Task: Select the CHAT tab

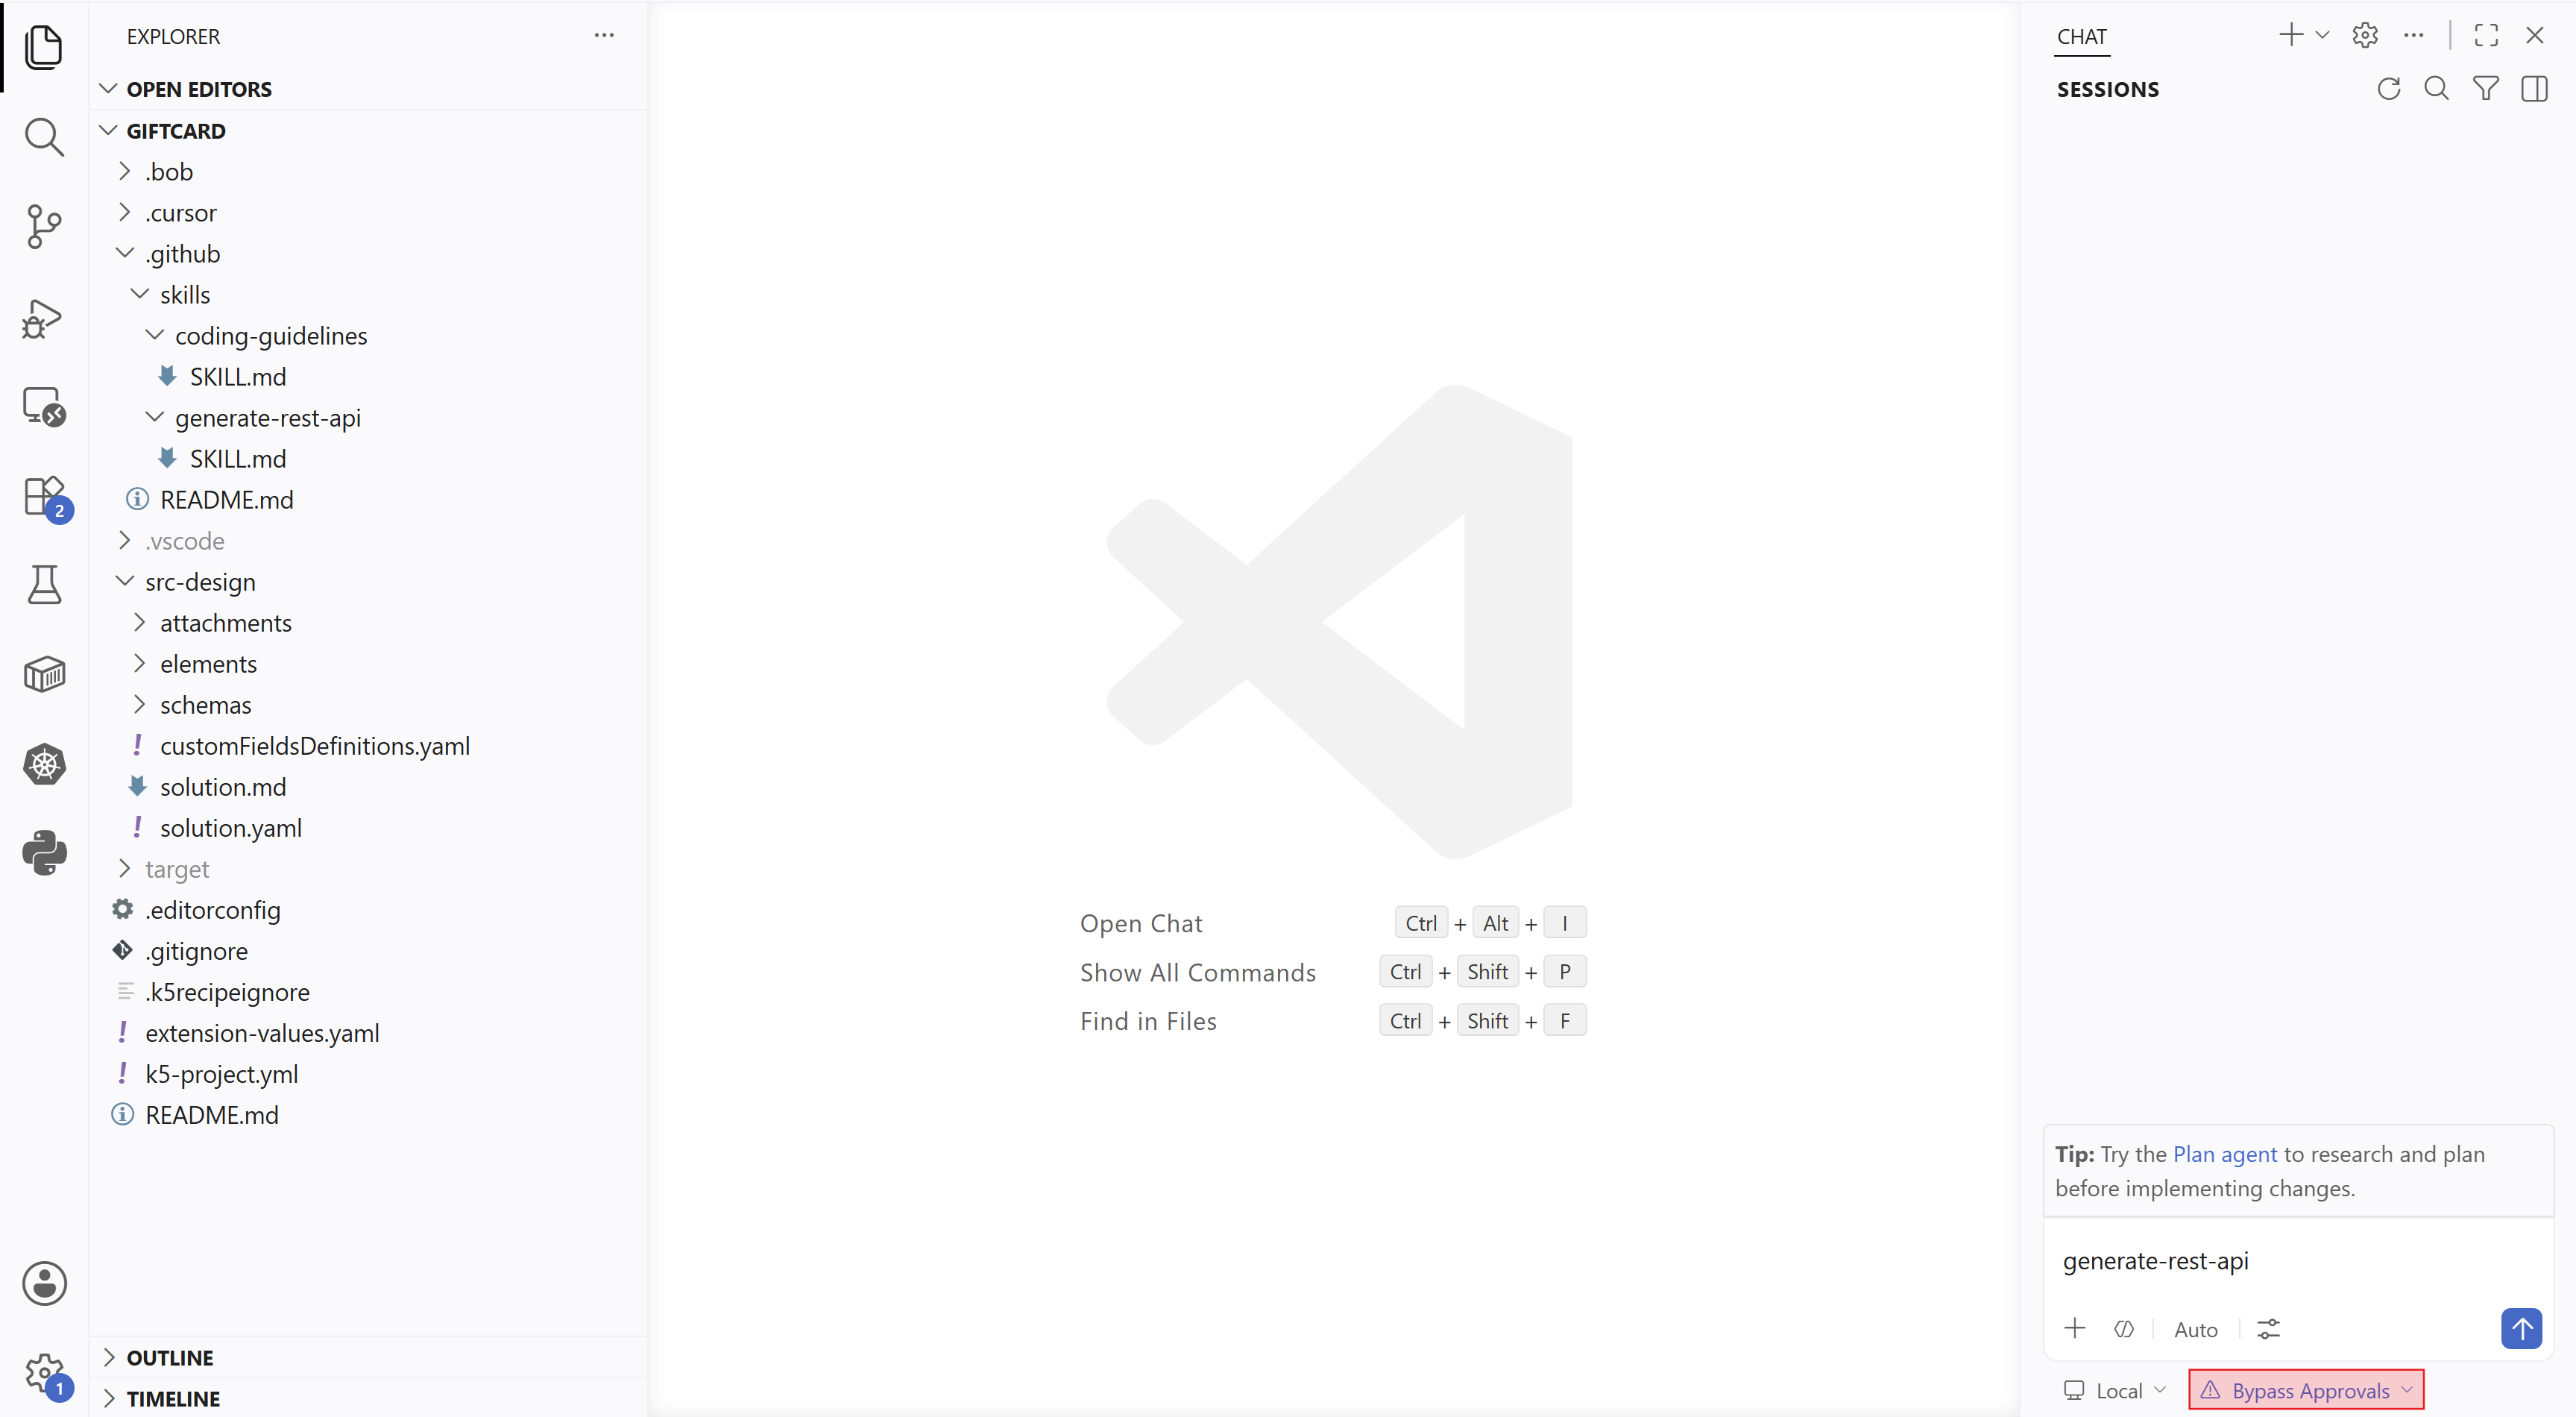Action: click(2082, 37)
